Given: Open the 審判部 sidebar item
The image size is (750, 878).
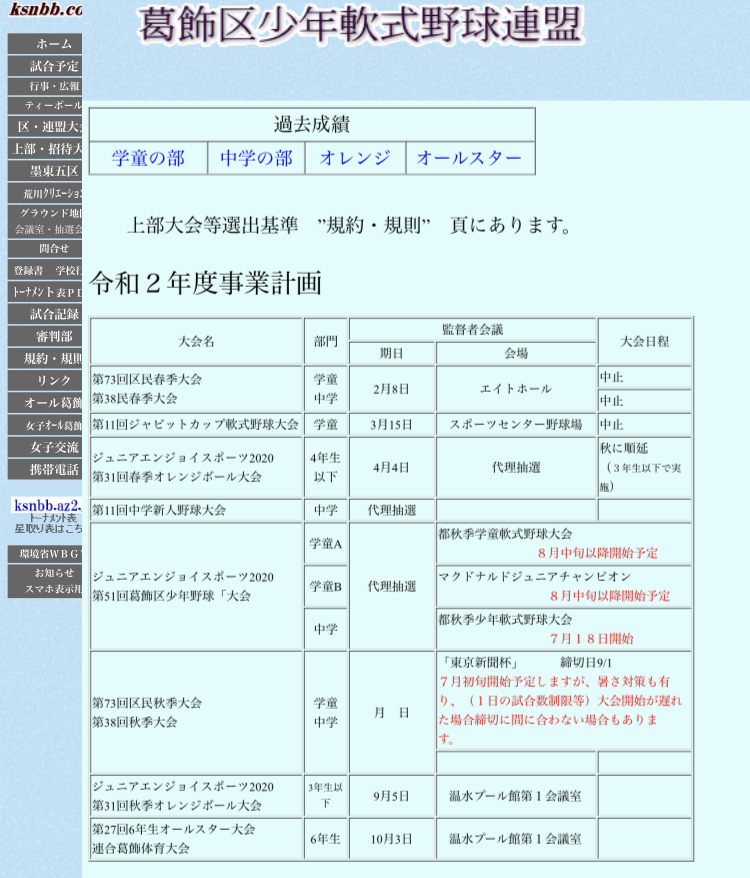Looking at the screenshot, I should (45, 336).
